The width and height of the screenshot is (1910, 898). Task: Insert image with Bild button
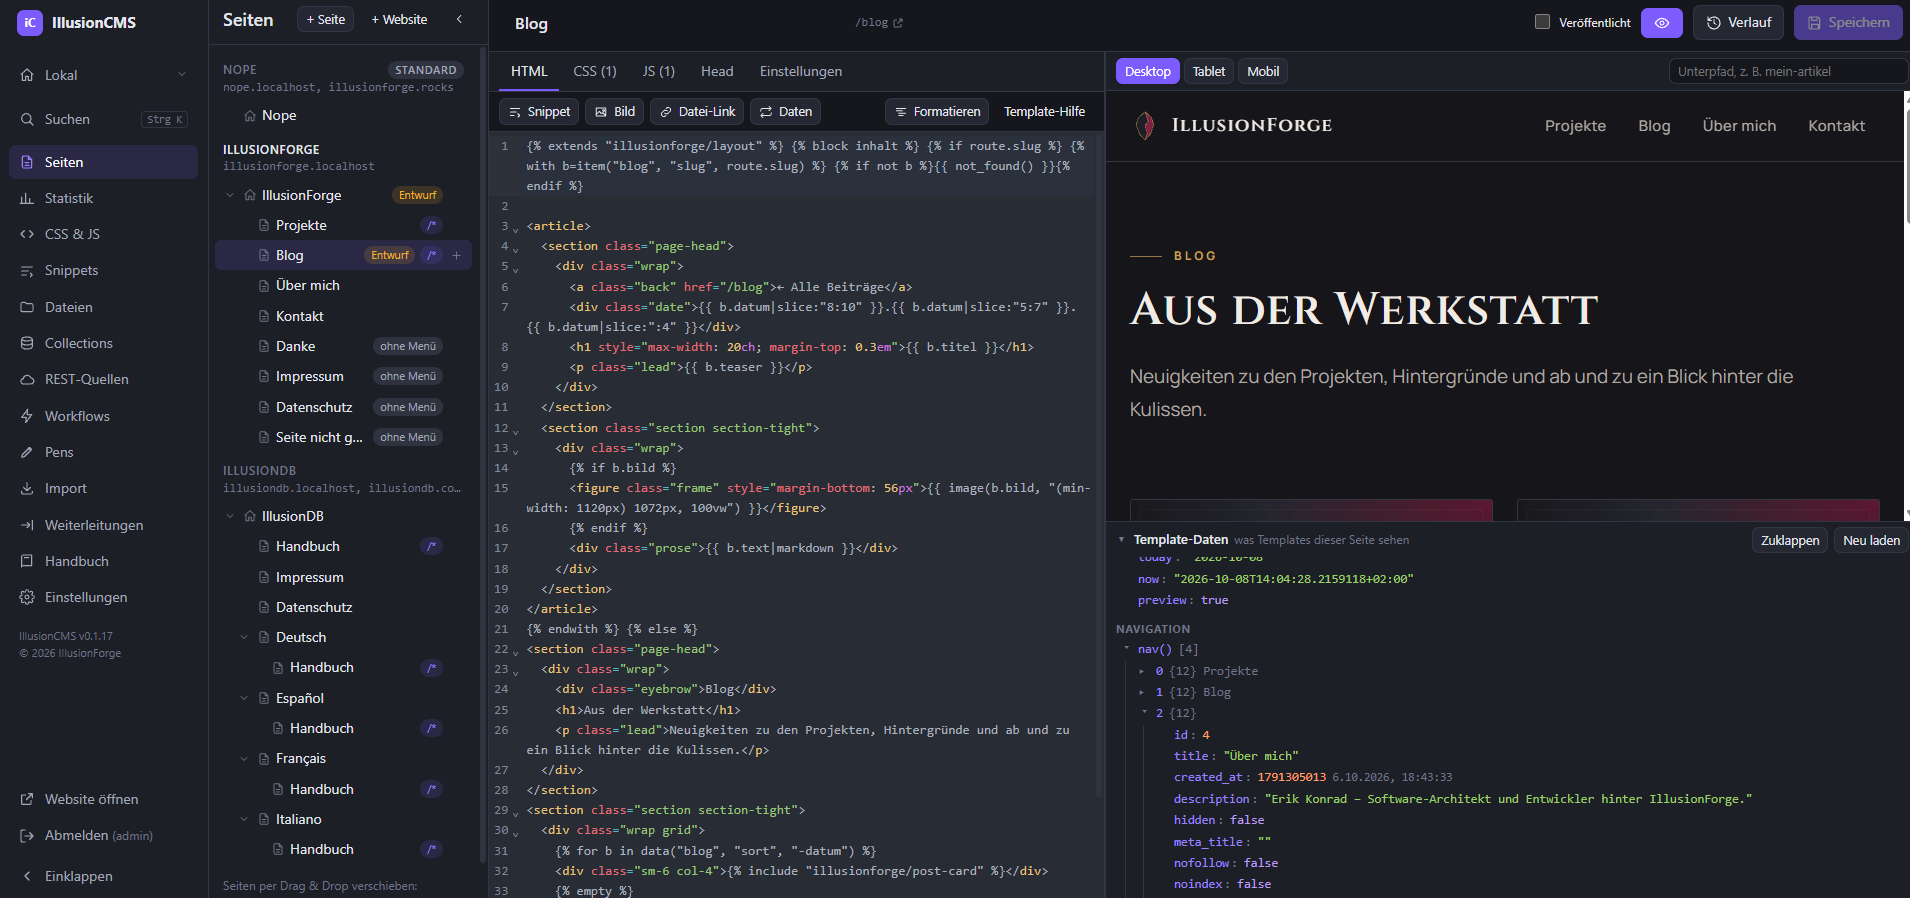[614, 111]
